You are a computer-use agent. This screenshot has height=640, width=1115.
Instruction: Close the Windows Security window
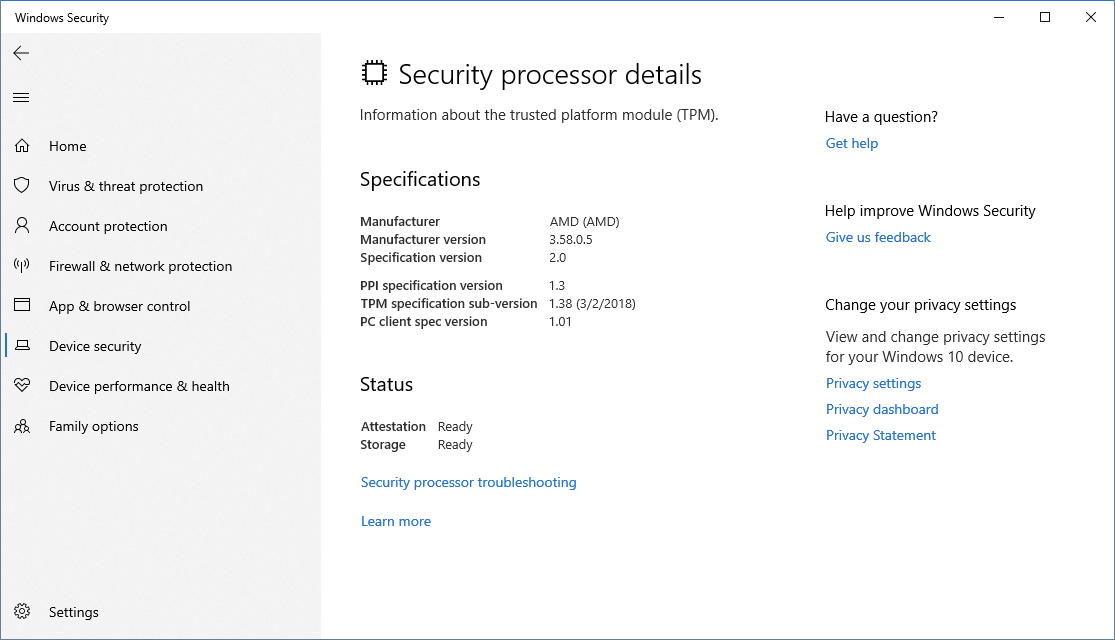click(x=1091, y=17)
